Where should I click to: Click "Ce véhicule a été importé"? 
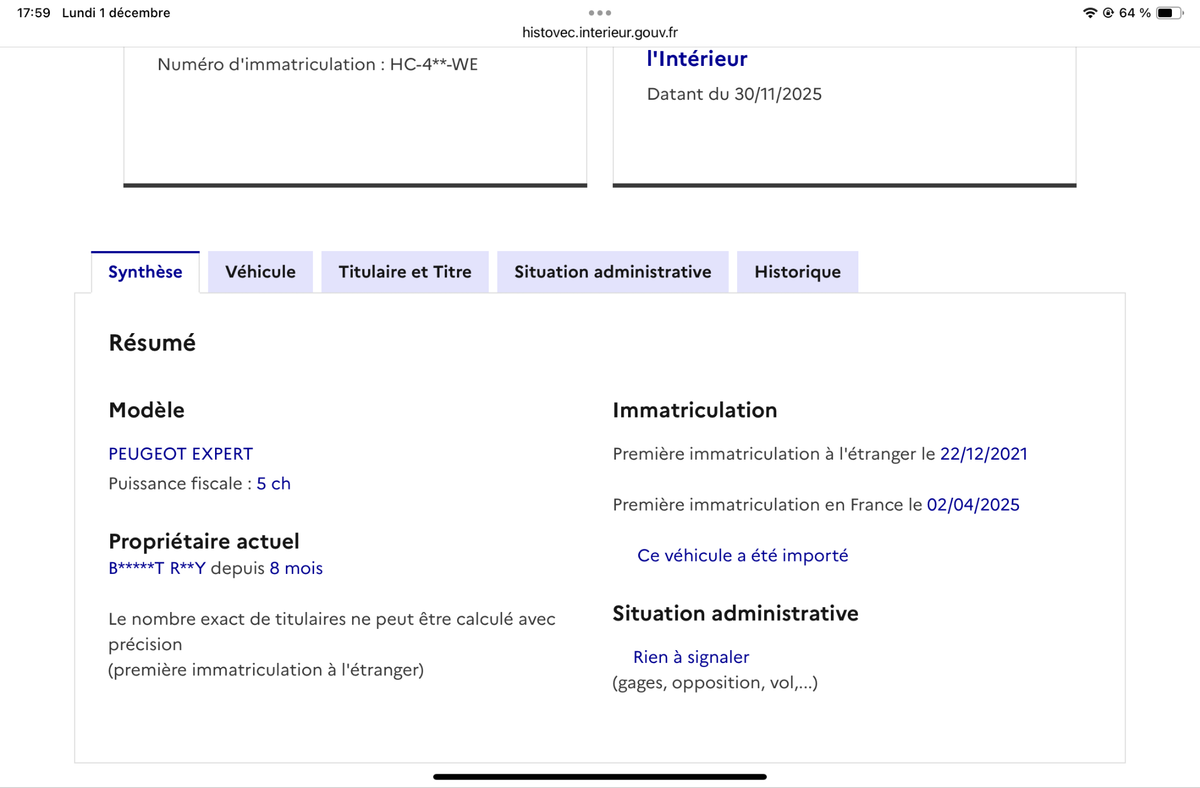pos(742,556)
